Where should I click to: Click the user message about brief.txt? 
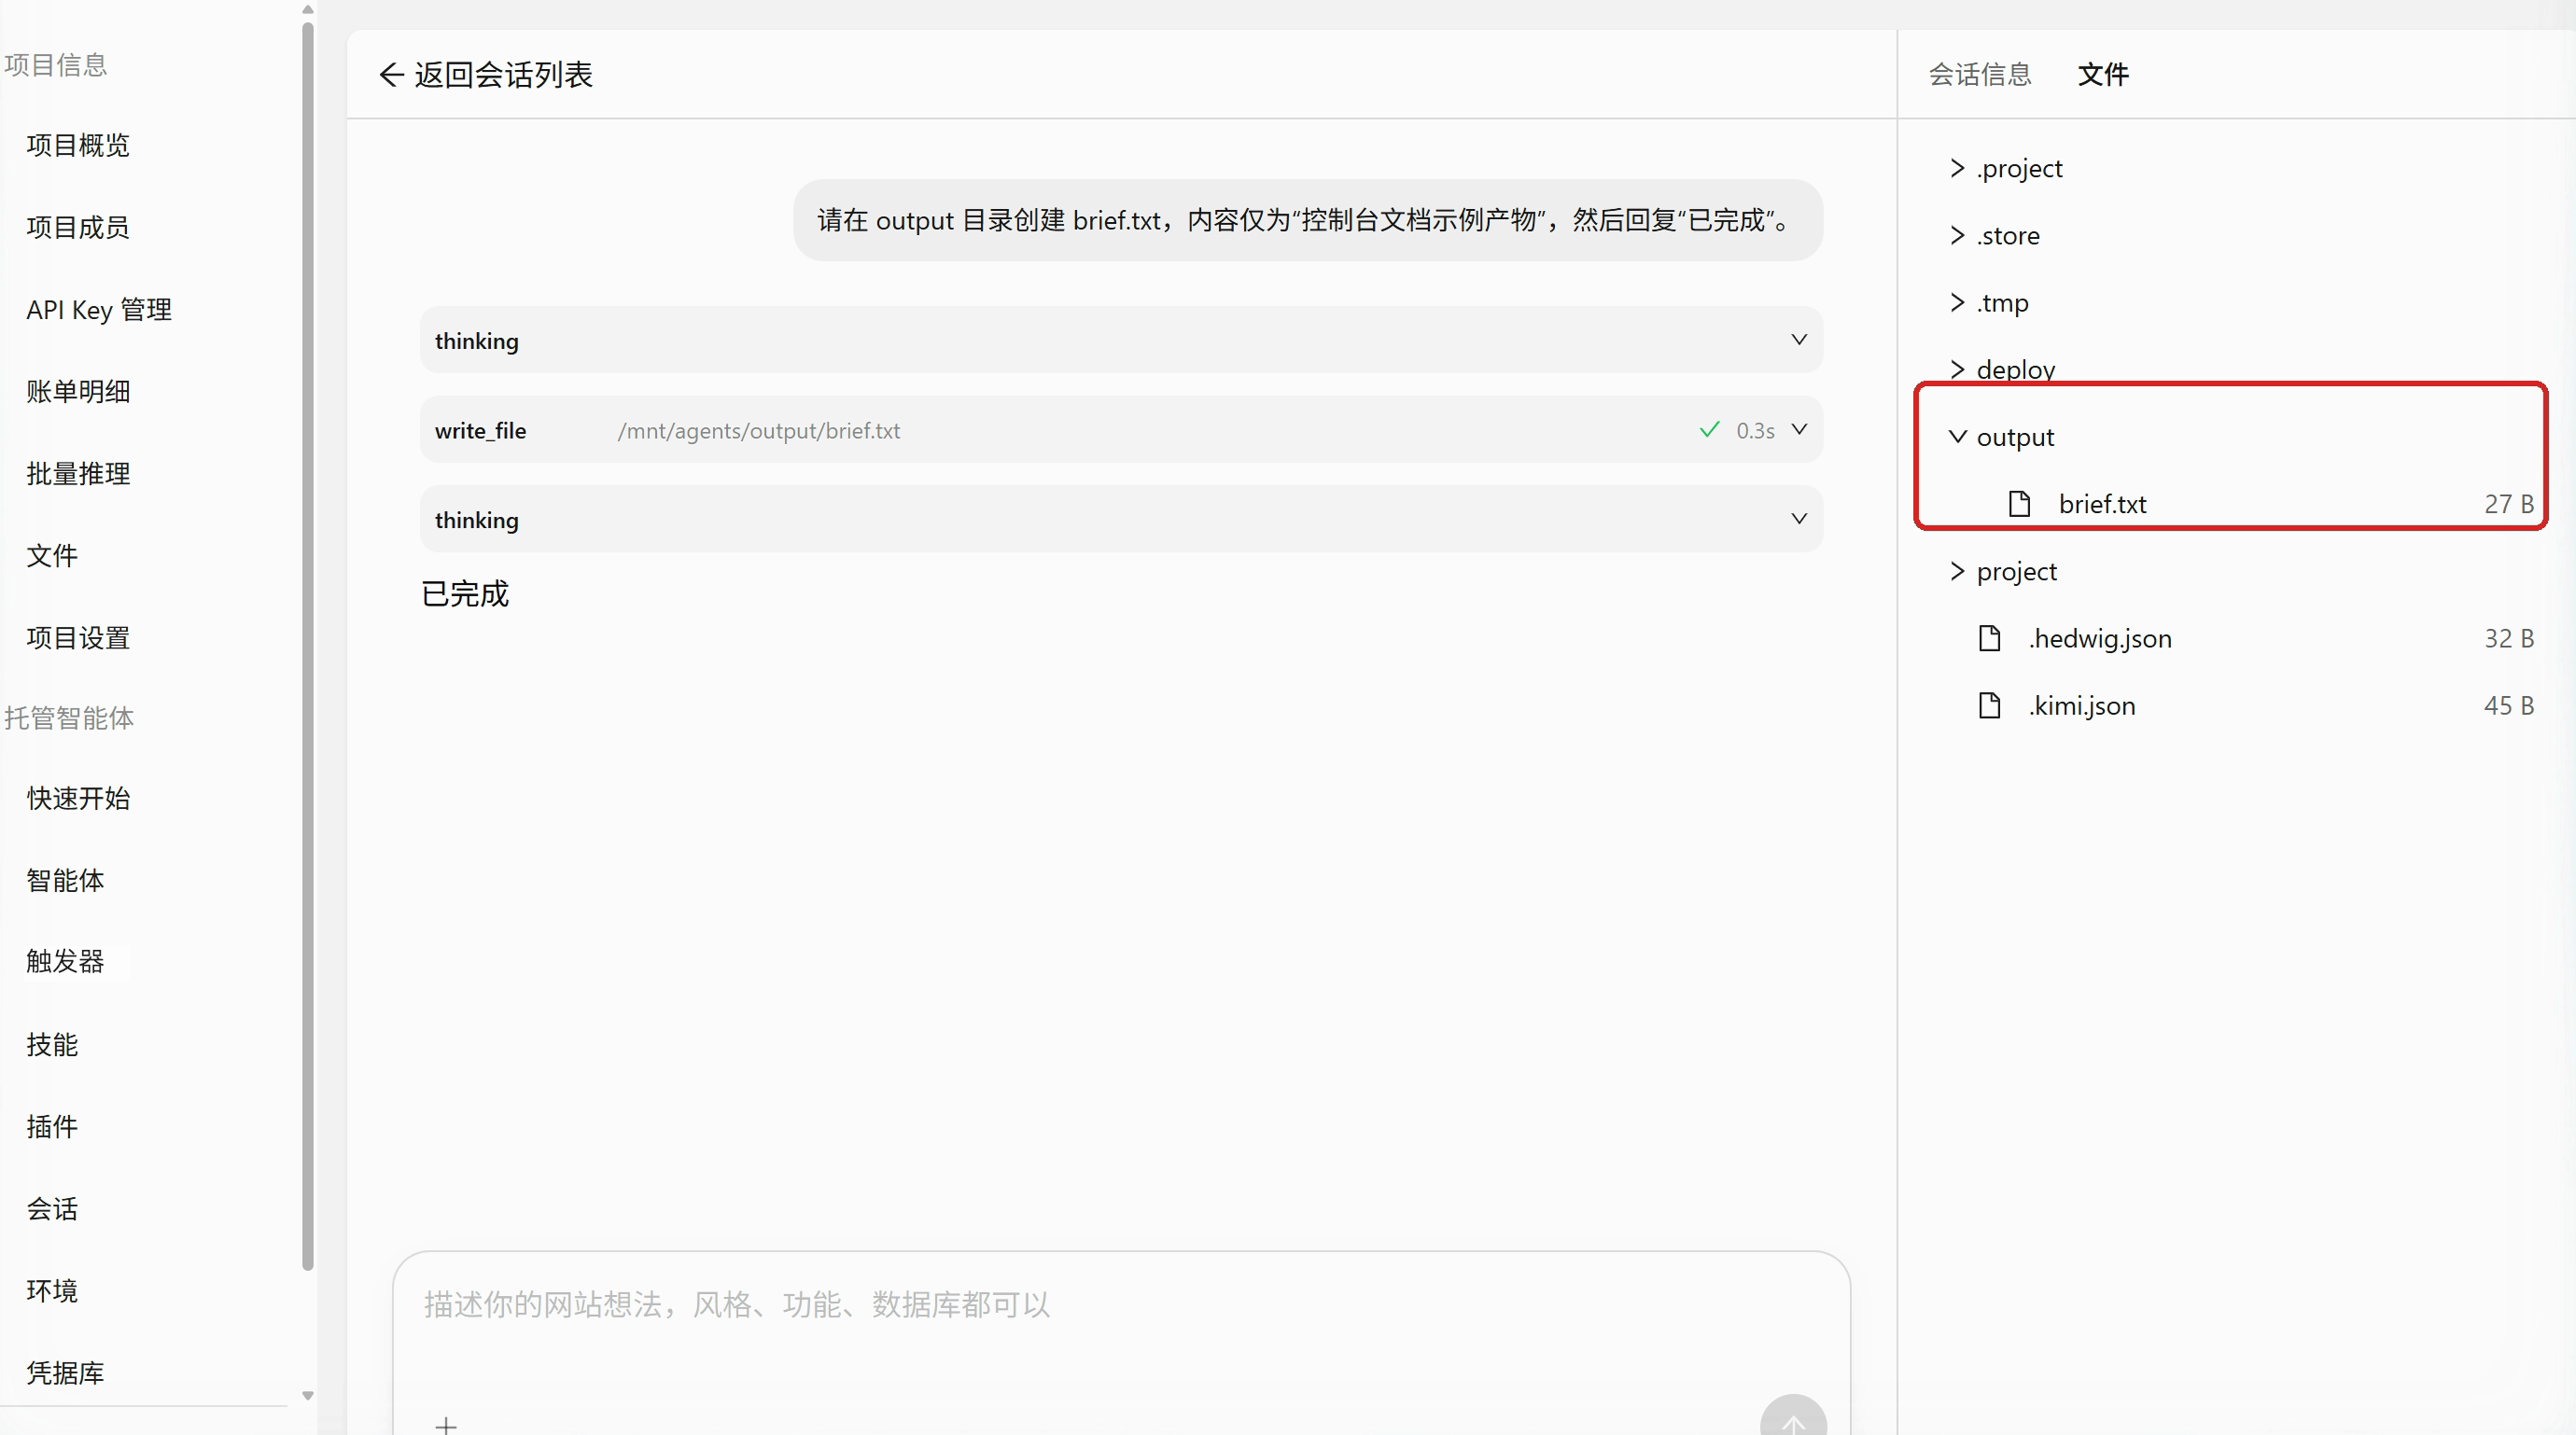(1307, 220)
